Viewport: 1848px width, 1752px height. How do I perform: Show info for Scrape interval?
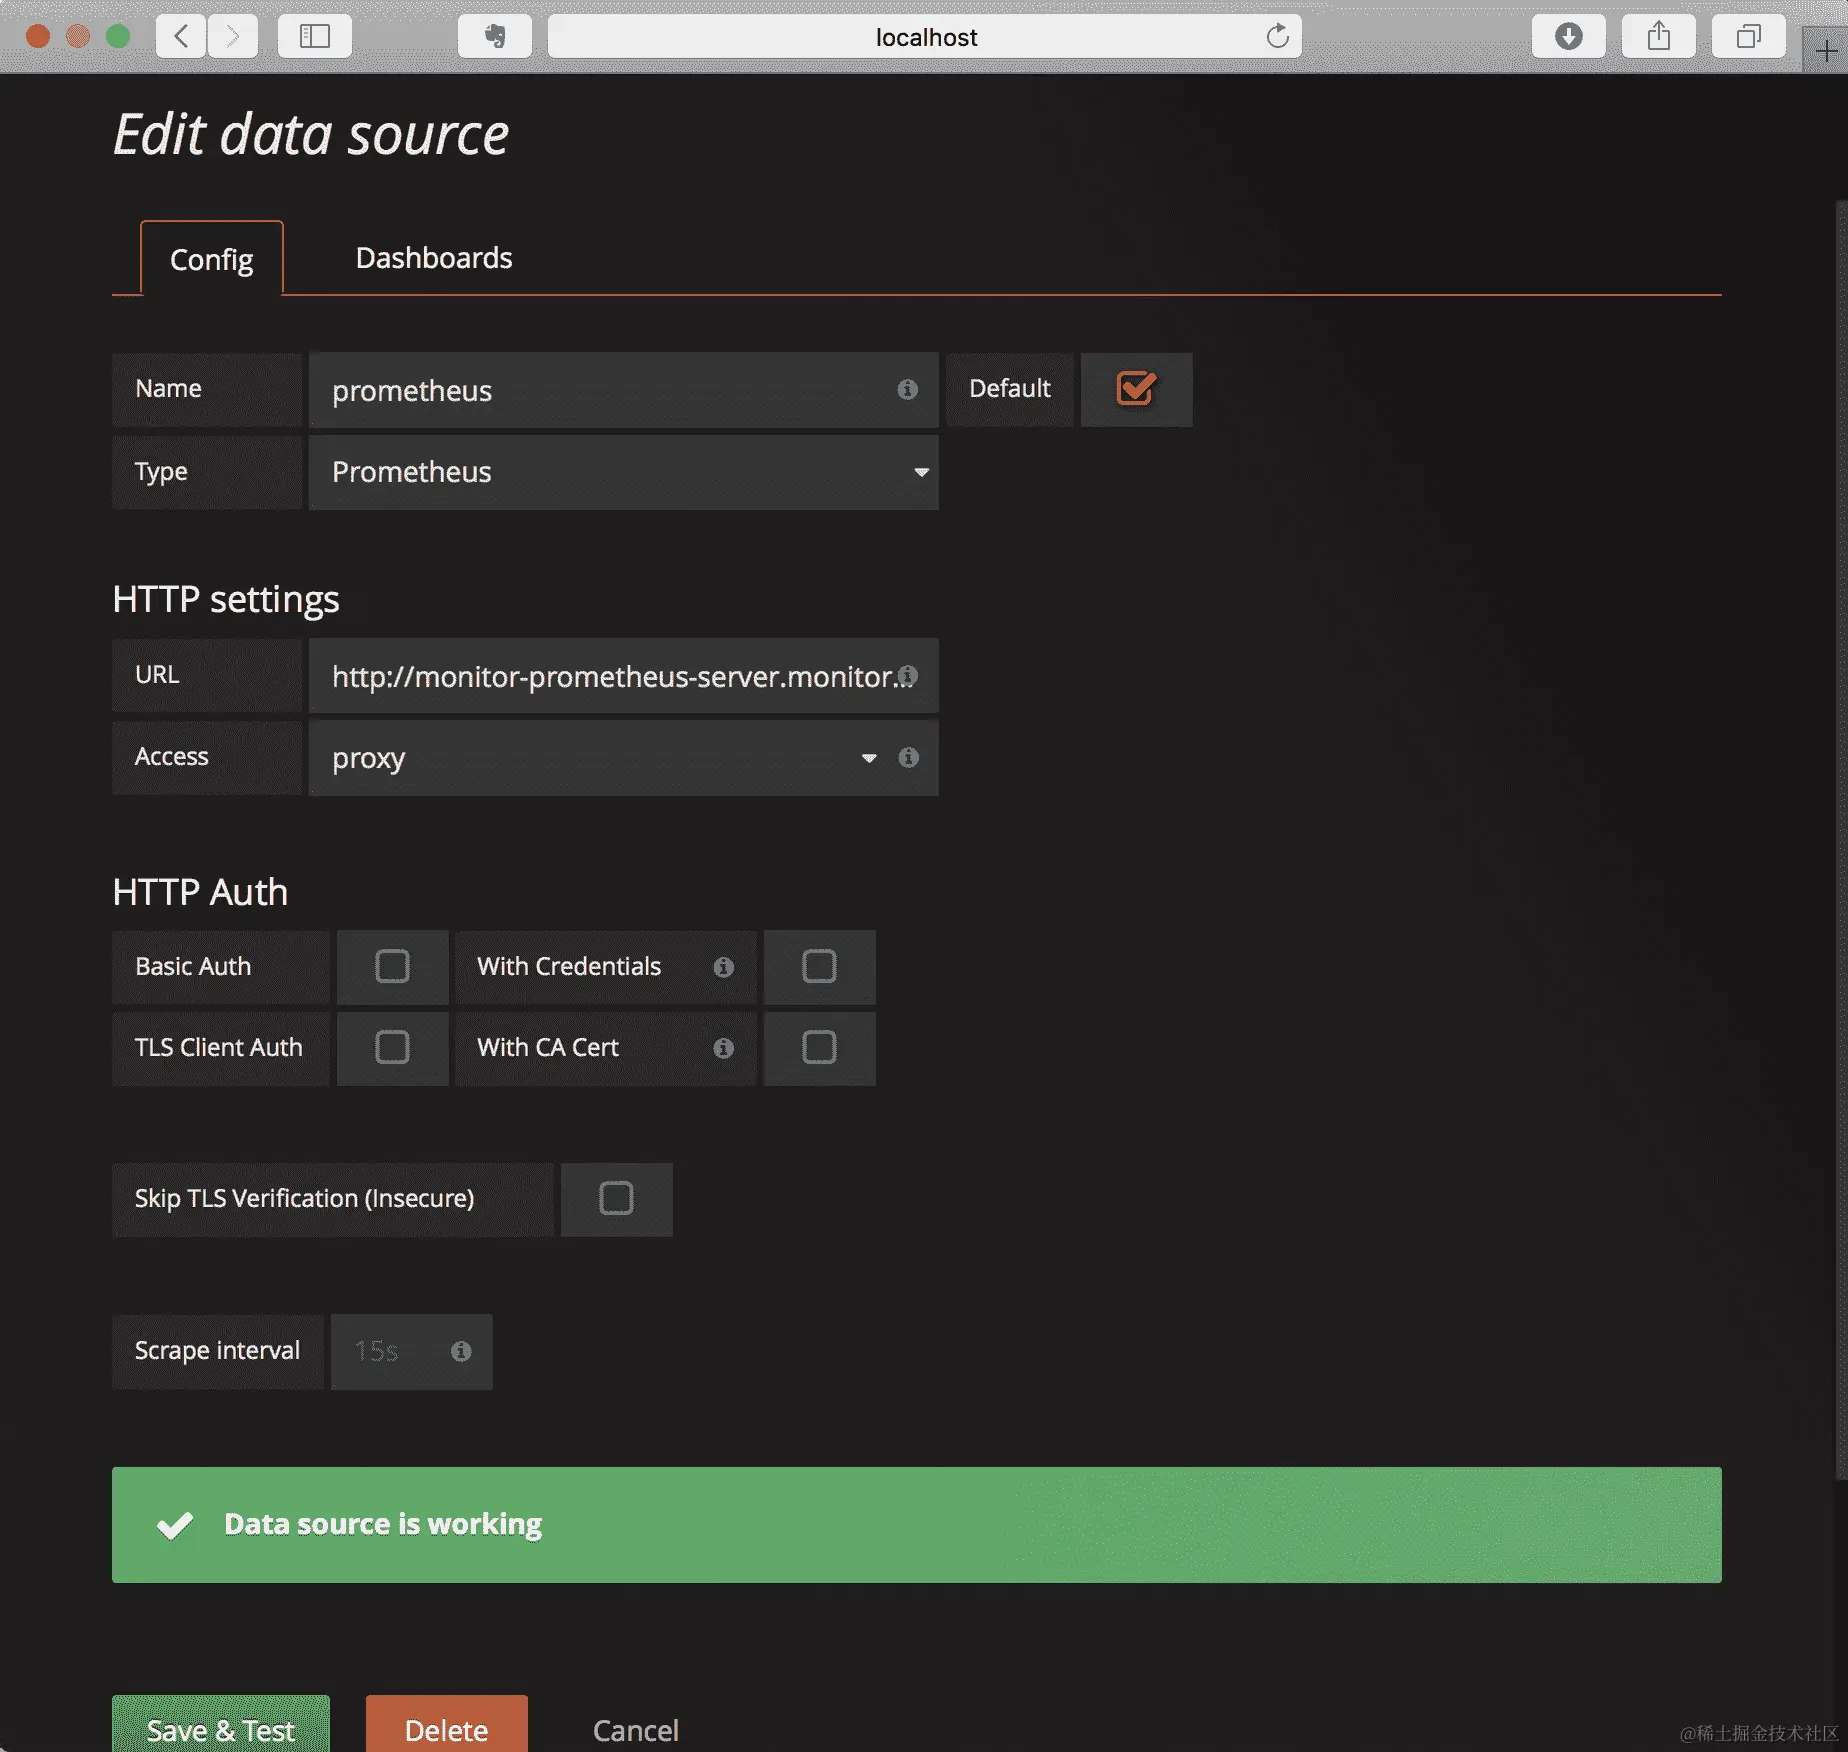pyautogui.click(x=461, y=1351)
